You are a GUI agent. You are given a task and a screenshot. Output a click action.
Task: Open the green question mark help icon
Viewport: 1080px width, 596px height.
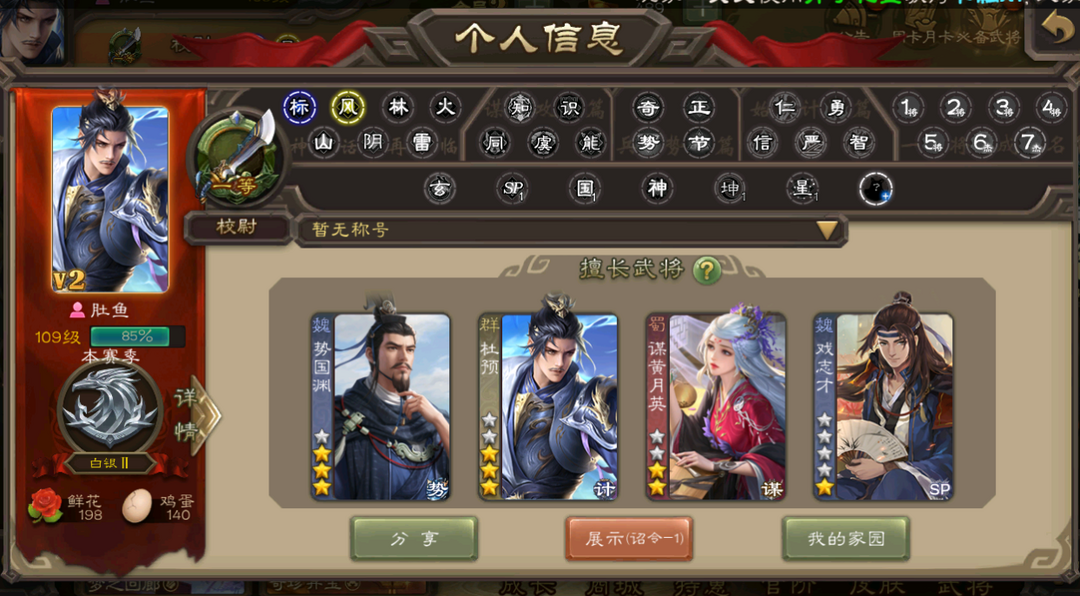pos(707,271)
